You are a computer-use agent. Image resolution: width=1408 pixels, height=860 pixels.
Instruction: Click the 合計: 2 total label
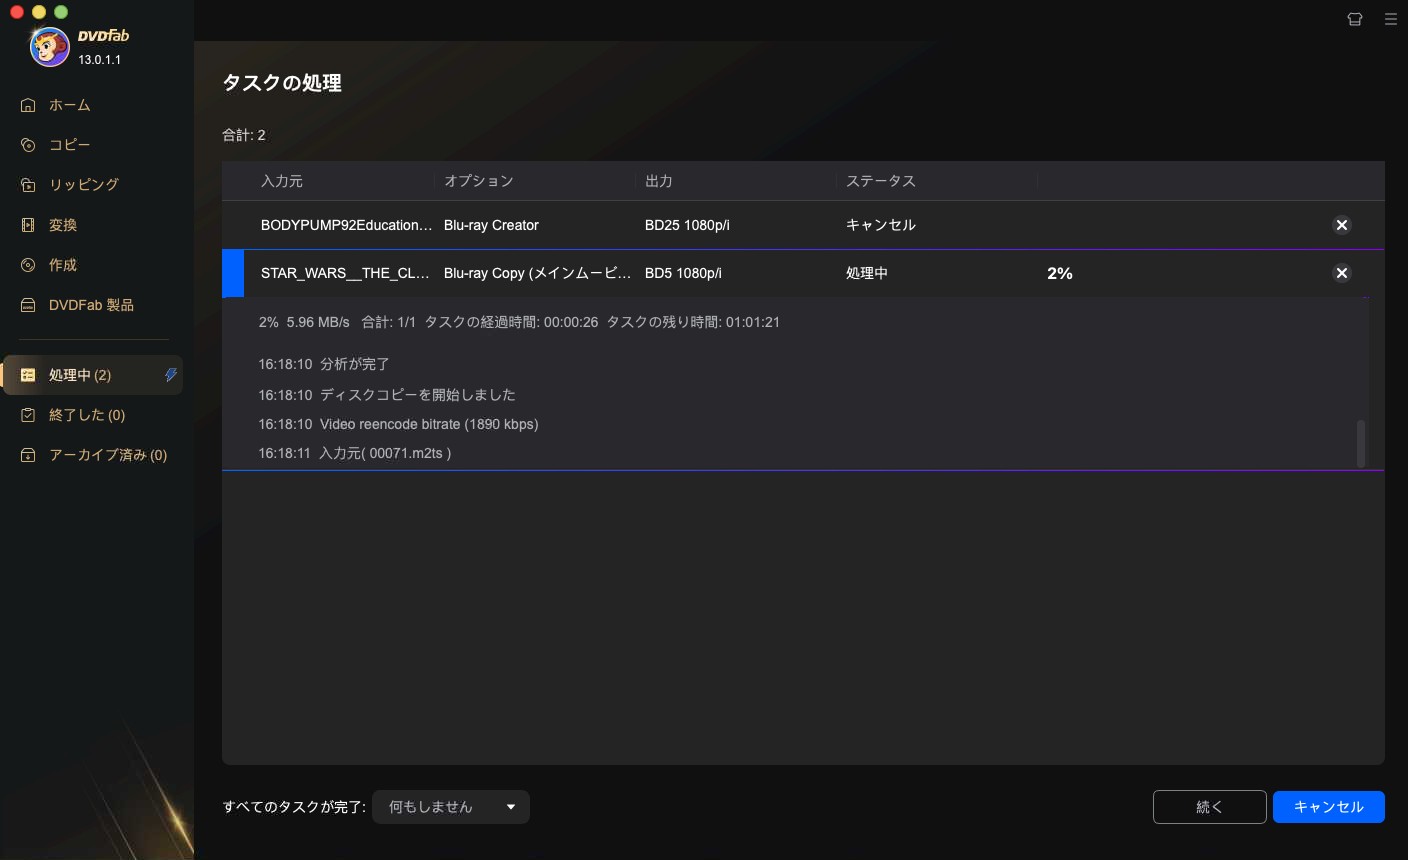click(x=244, y=135)
